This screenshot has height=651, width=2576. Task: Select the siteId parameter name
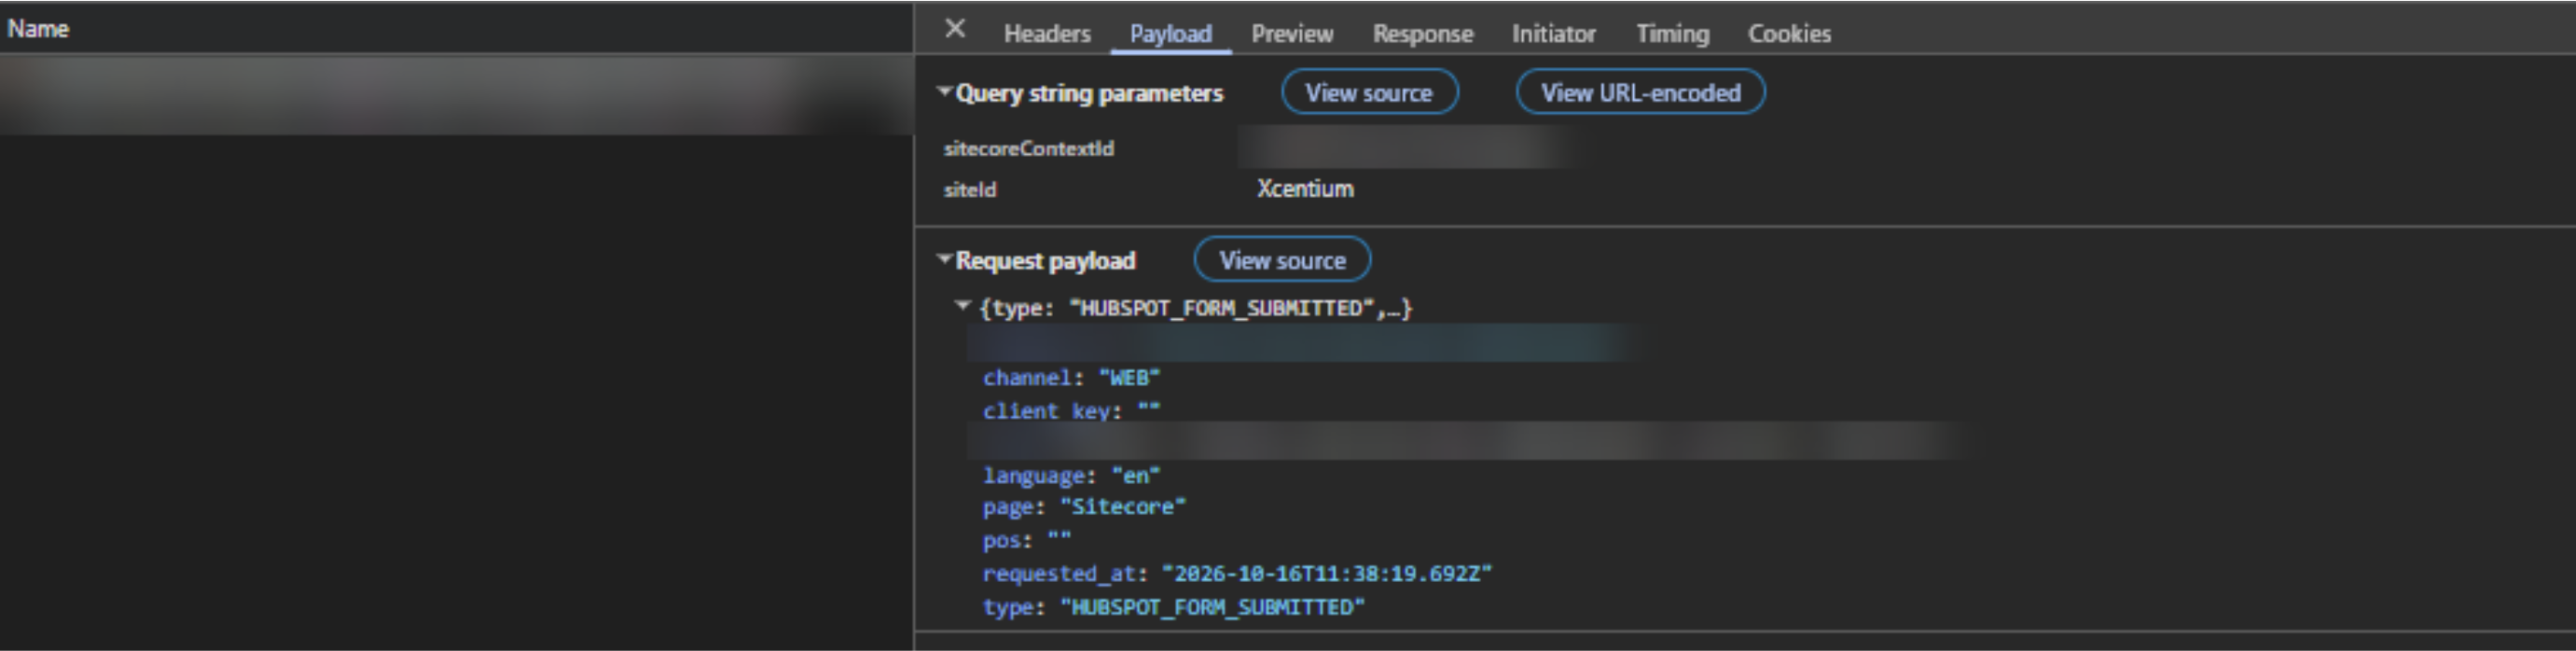[x=969, y=190]
